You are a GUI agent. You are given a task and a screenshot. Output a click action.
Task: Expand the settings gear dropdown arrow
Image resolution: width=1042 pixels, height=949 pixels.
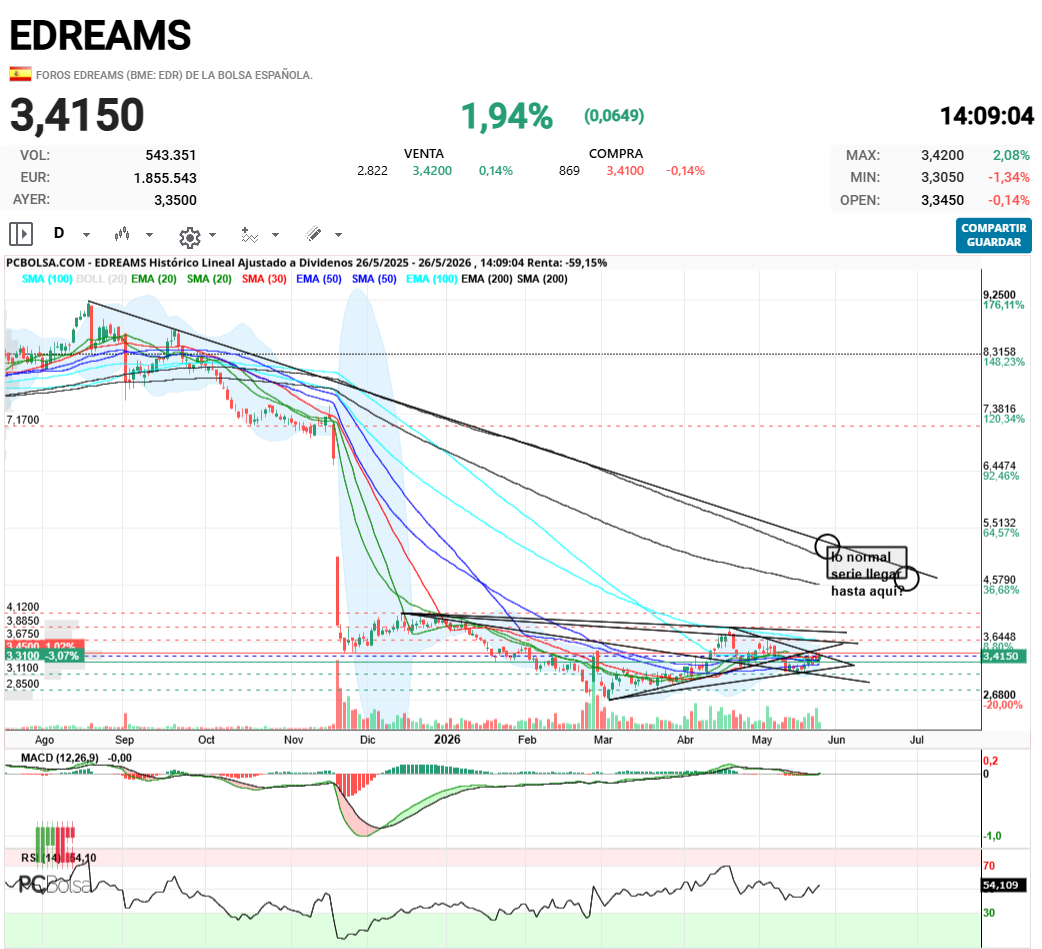click(x=213, y=235)
